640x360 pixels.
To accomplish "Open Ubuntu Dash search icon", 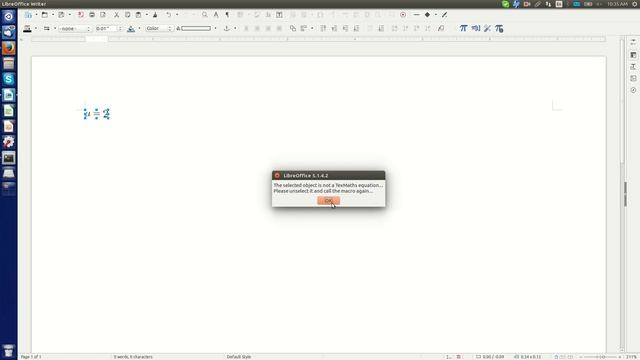I will point(9,16).
